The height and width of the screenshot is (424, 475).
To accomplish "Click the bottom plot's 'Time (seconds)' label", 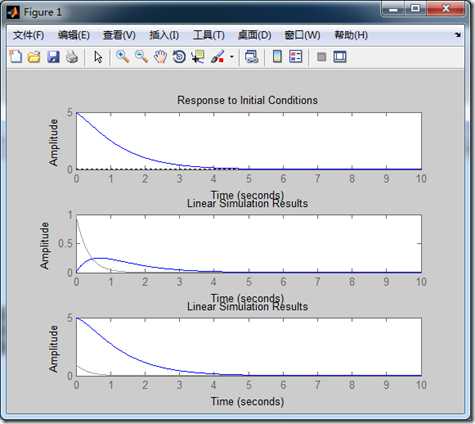I will coord(247,402).
